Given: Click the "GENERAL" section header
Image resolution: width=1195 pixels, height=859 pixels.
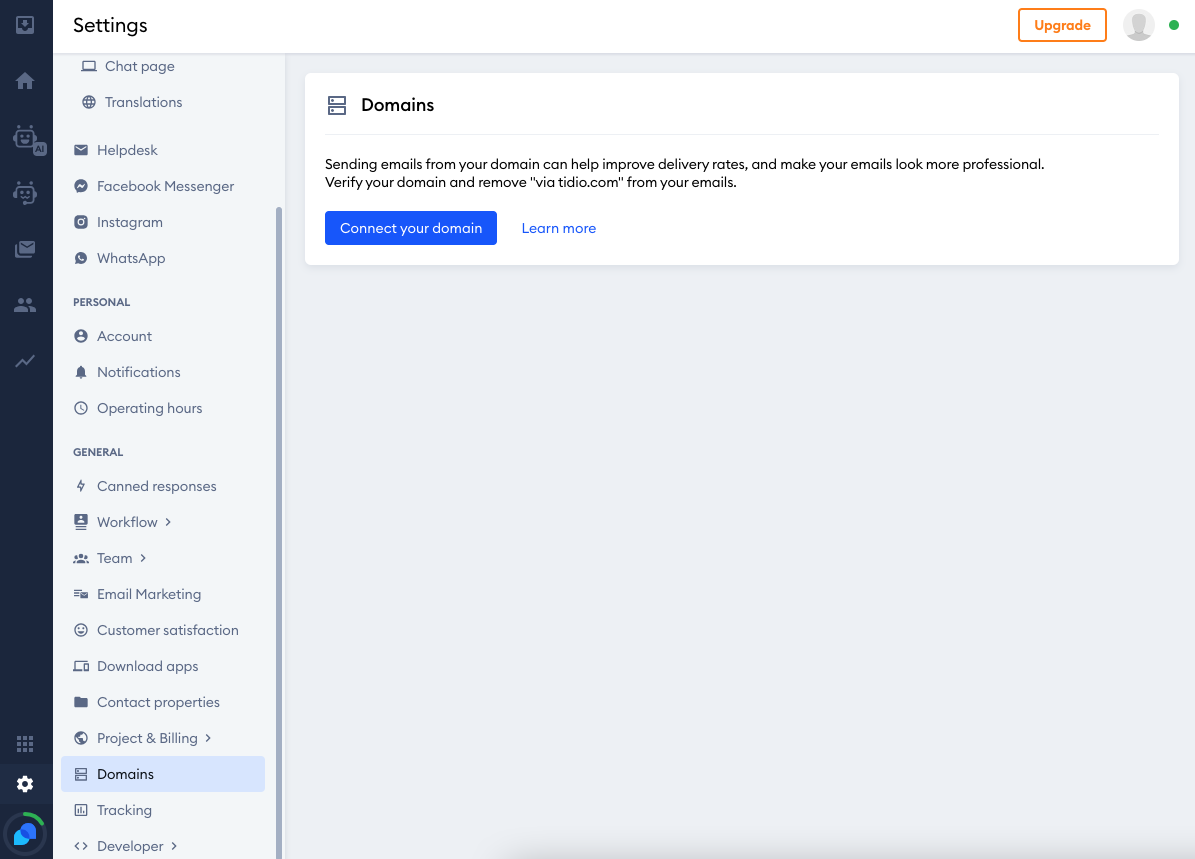Looking at the screenshot, I should coord(98,452).
